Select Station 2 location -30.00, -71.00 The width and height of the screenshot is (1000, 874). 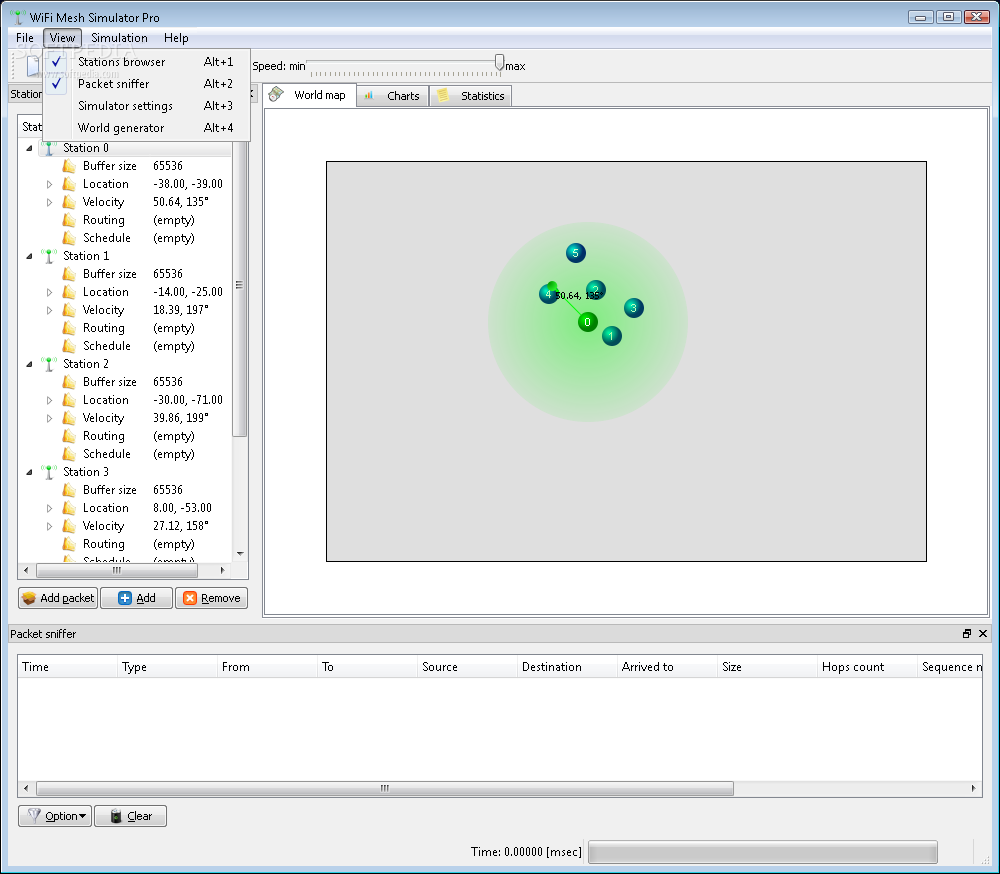coord(188,400)
